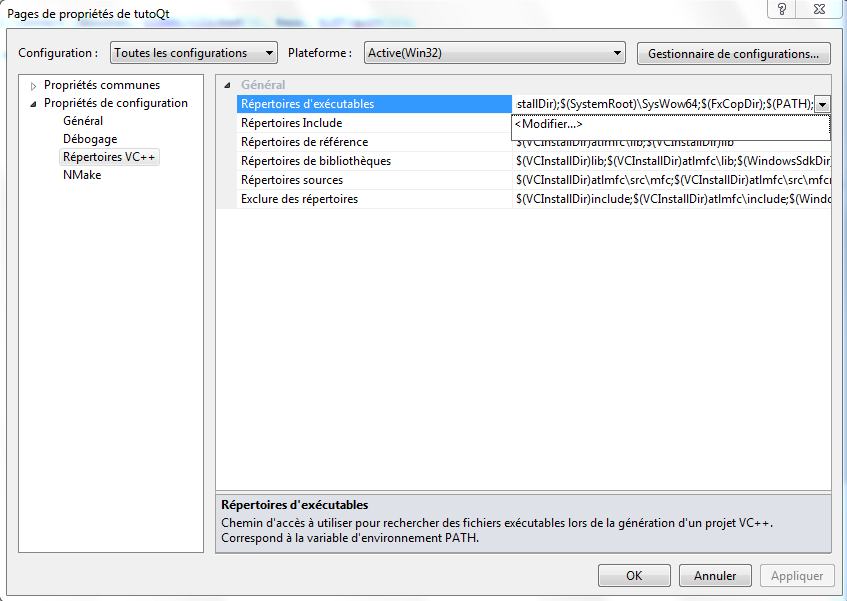The width and height of the screenshot is (847, 601).
Task: Click Gestionnaire de configurations button
Action: (x=733, y=53)
